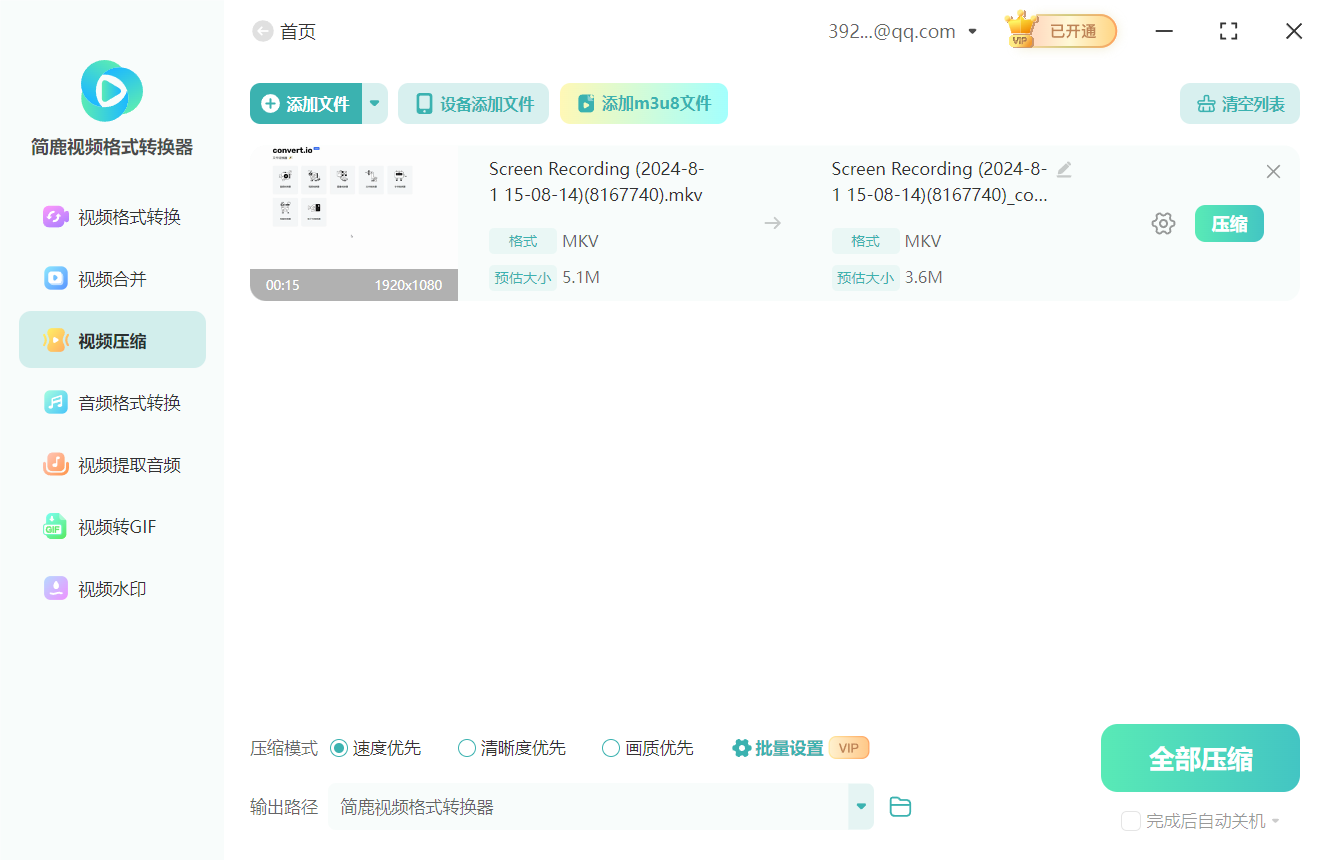The height and width of the screenshot is (860, 1326).
Task: Open the output folder browser icon
Action: click(899, 806)
